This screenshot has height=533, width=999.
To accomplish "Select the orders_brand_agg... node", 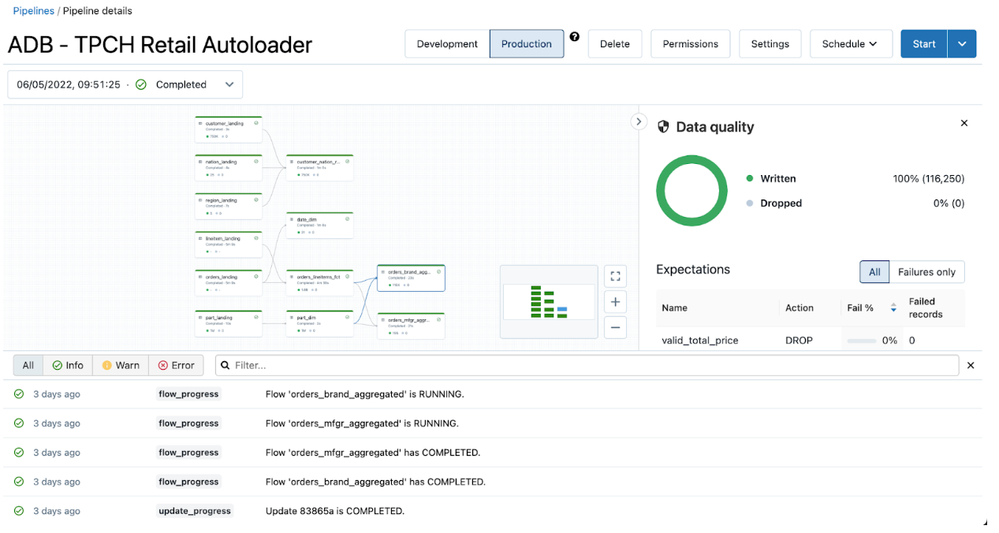I will point(411,278).
